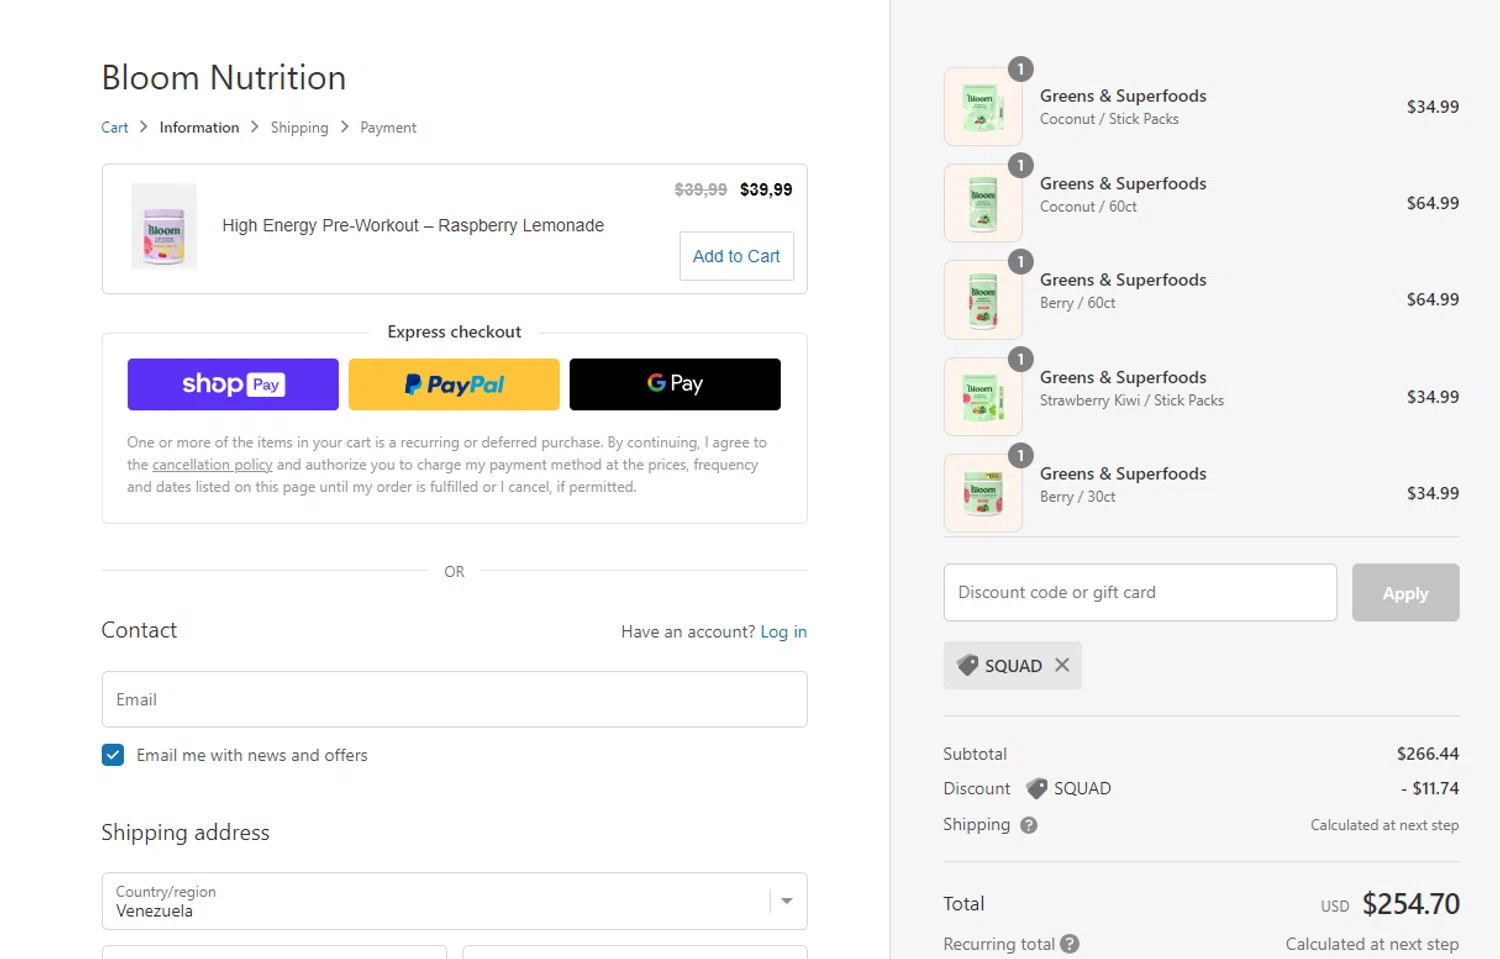Viewport: 1500px width, 959px height.
Task: Click the Discount code or gift card field
Action: 1139,592
